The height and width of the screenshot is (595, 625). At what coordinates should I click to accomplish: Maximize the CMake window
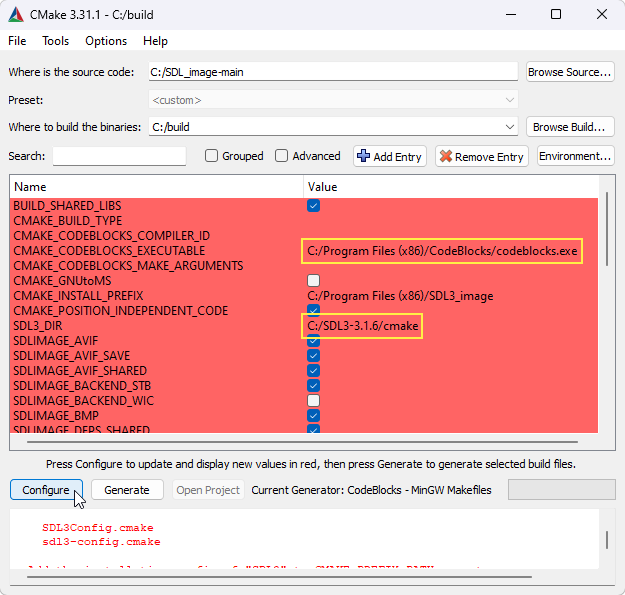pos(556,15)
